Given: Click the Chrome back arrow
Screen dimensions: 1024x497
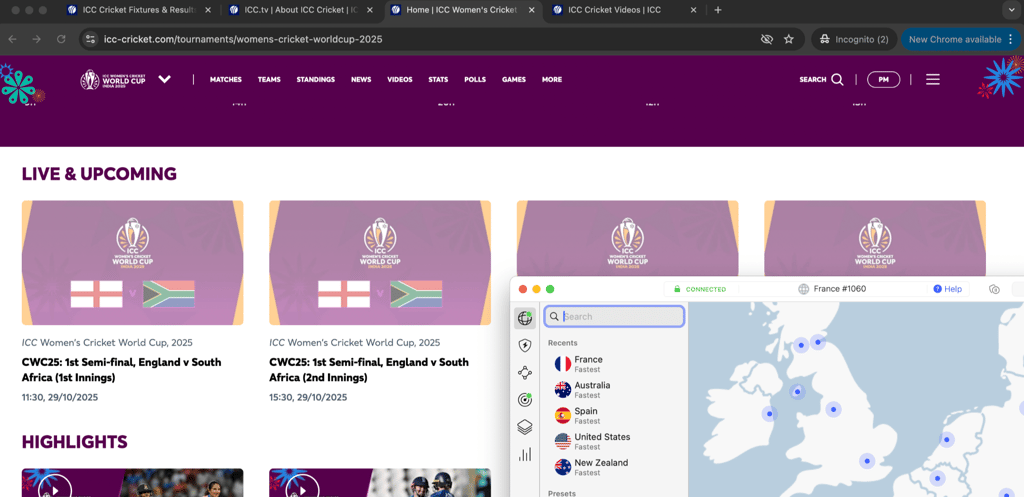Looking at the screenshot, I should click(12, 39).
